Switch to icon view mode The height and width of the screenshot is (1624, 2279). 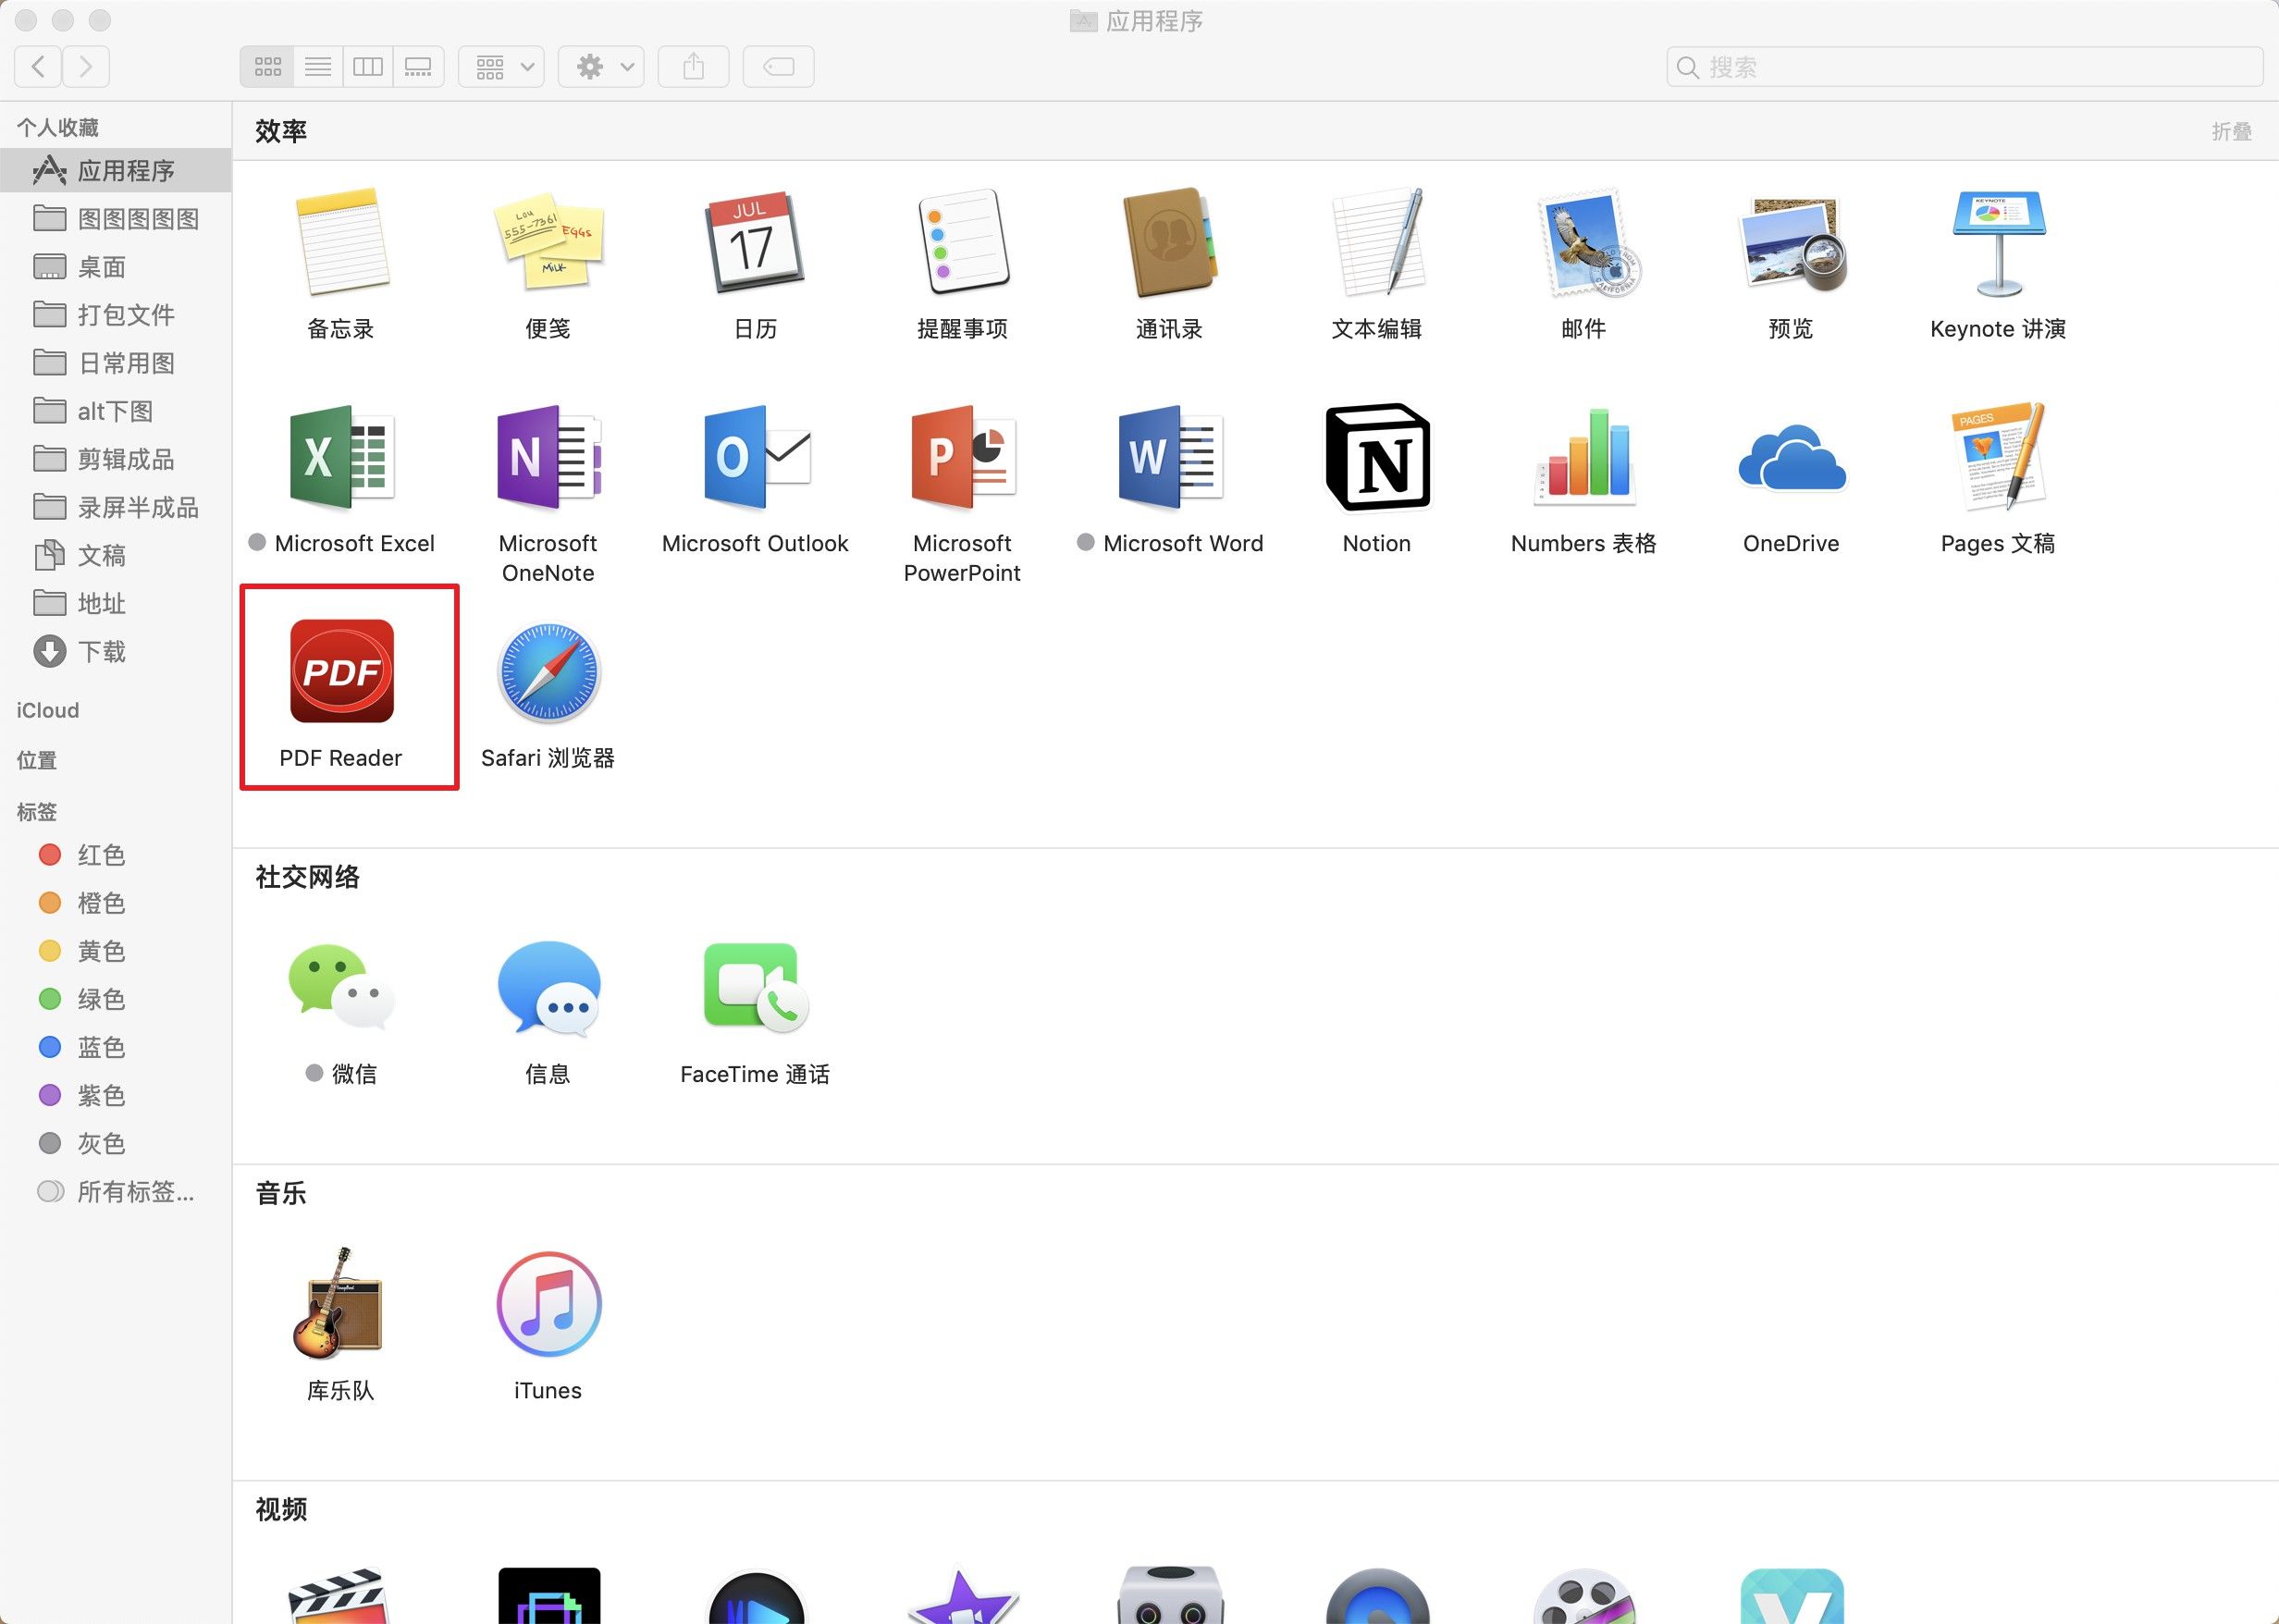tap(267, 67)
